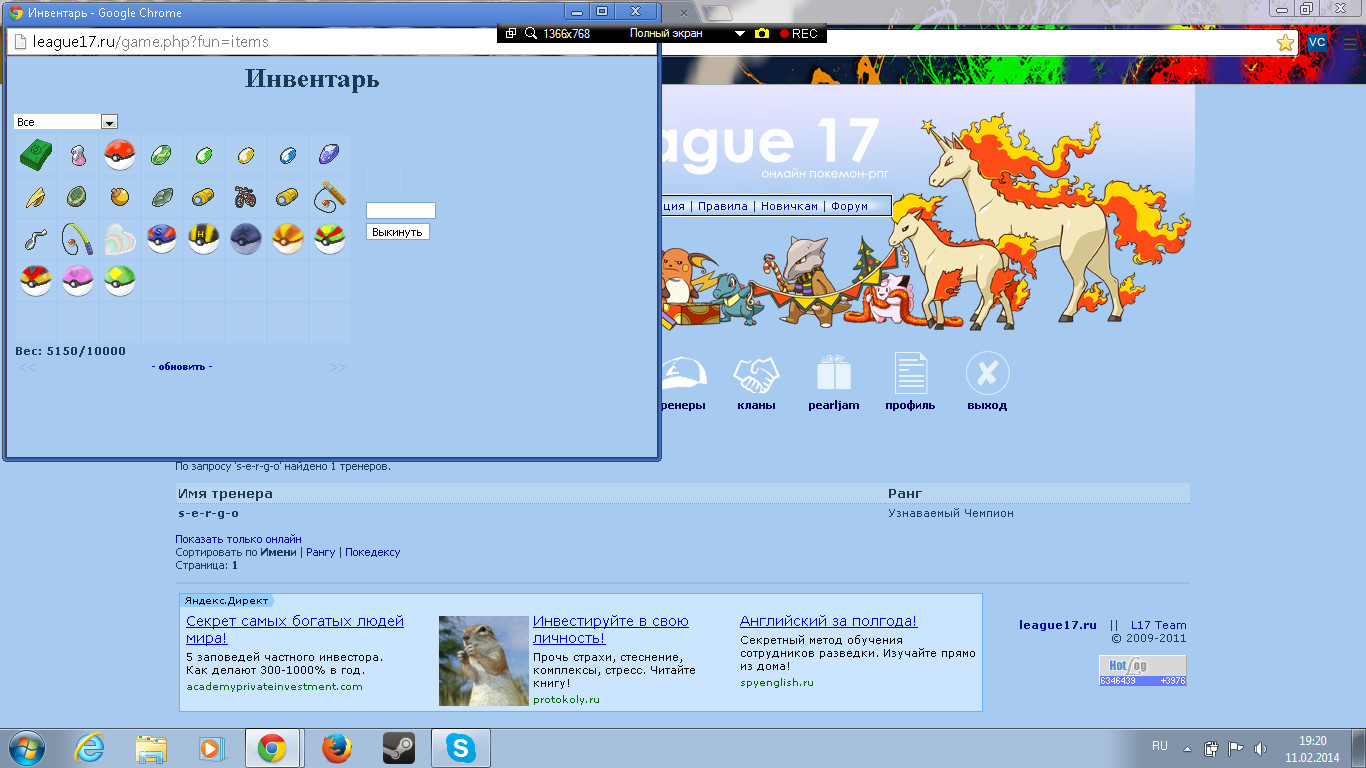Select the orange-striped sunny ball
Image resolution: width=1366 pixels, height=768 pixels.
pyautogui.click(x=288, y=239)
